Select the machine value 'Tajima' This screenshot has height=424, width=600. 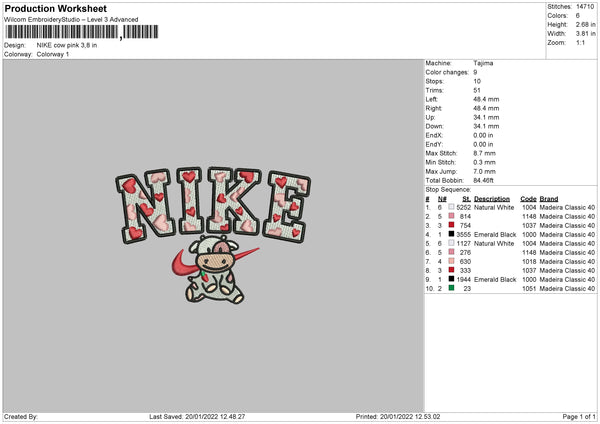[x=483, y=63]
